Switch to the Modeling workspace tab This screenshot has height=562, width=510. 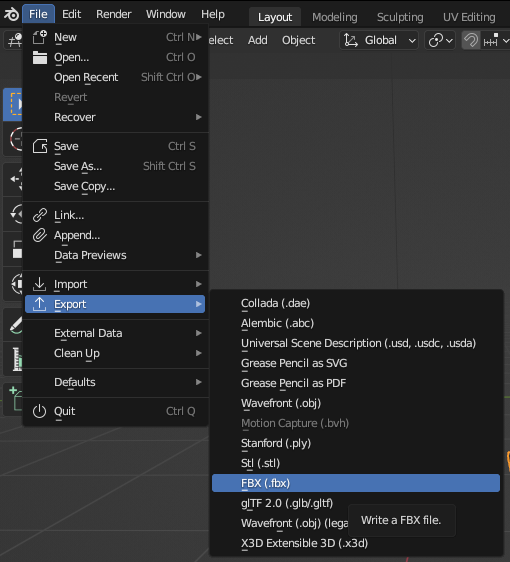pyautogui.click(x=335, y=17)
